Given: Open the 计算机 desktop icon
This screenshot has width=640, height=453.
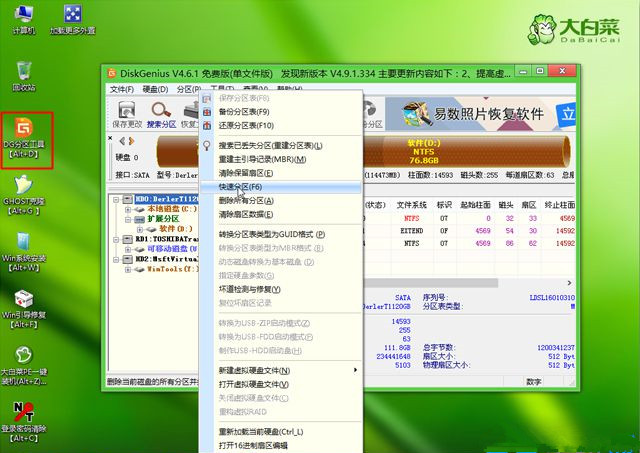Looking at the screenshot, I should [24, 17].
